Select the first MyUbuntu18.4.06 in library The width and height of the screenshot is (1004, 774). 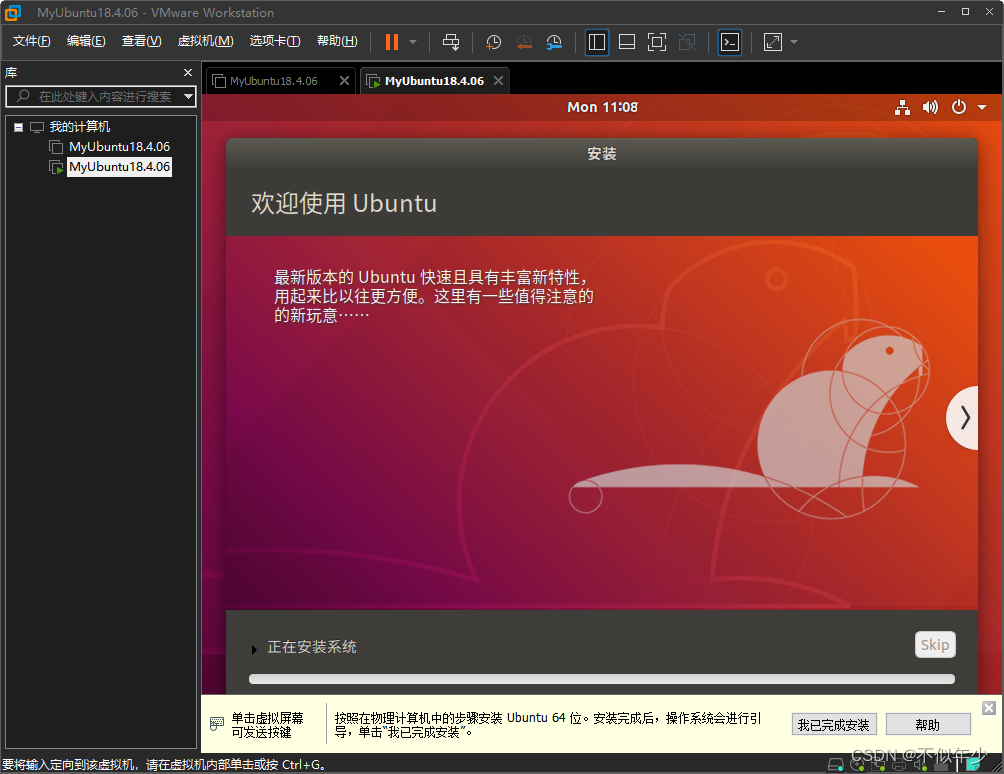coord(119,147)
